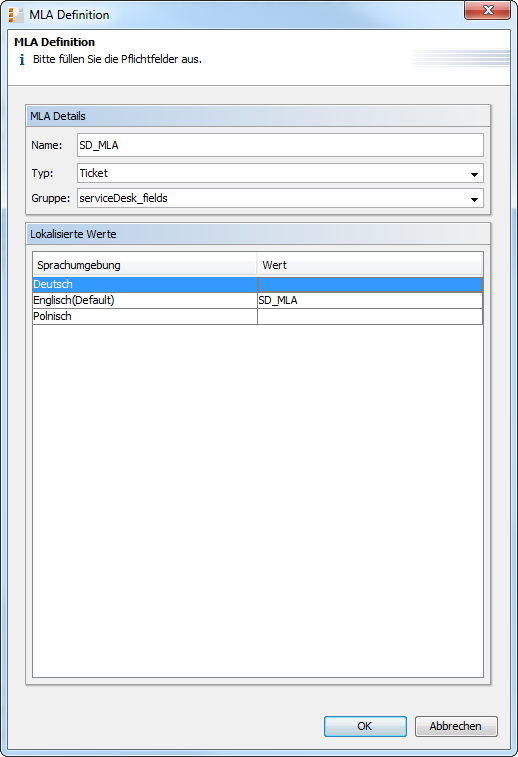Select the Polnisch language row

click(257, 316)
